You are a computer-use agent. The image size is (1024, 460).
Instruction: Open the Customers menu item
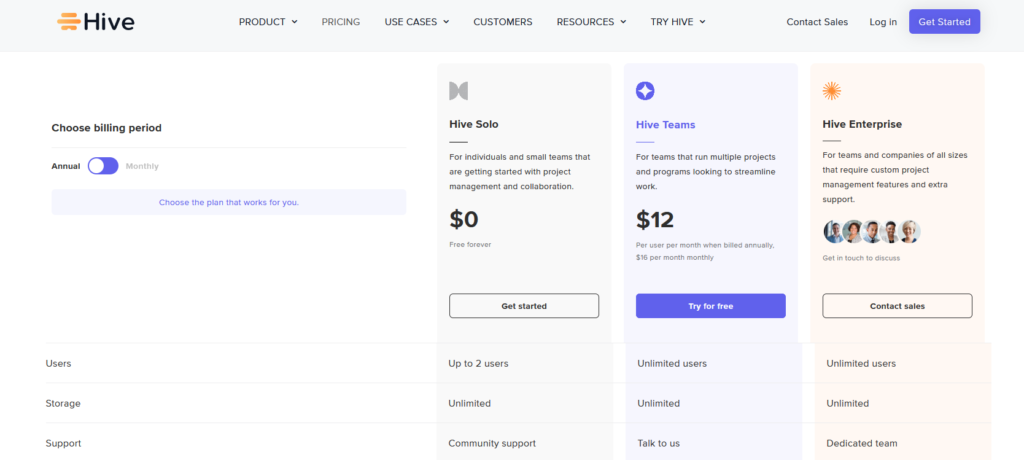coord(503,22)
